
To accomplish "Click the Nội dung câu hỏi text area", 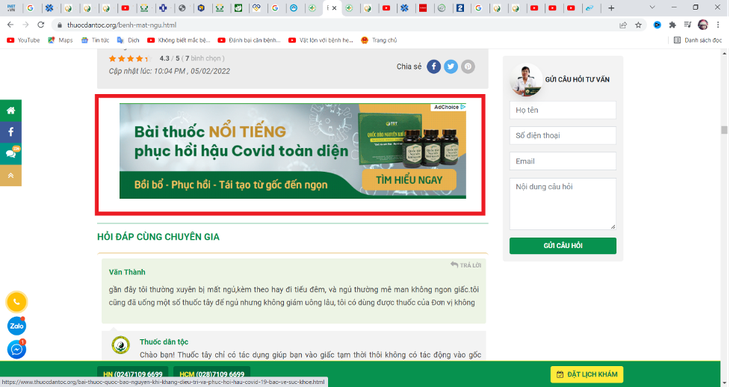I will pos(562,204).
